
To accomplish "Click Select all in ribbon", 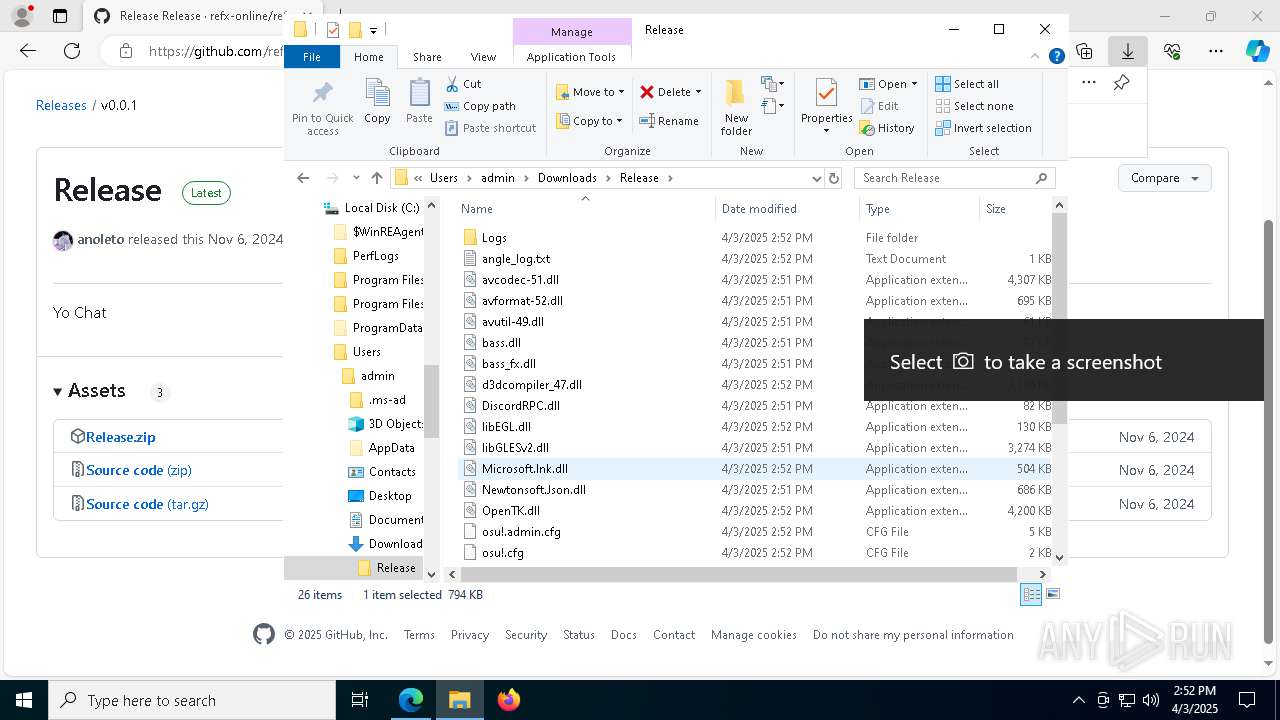I will (967, 84).
